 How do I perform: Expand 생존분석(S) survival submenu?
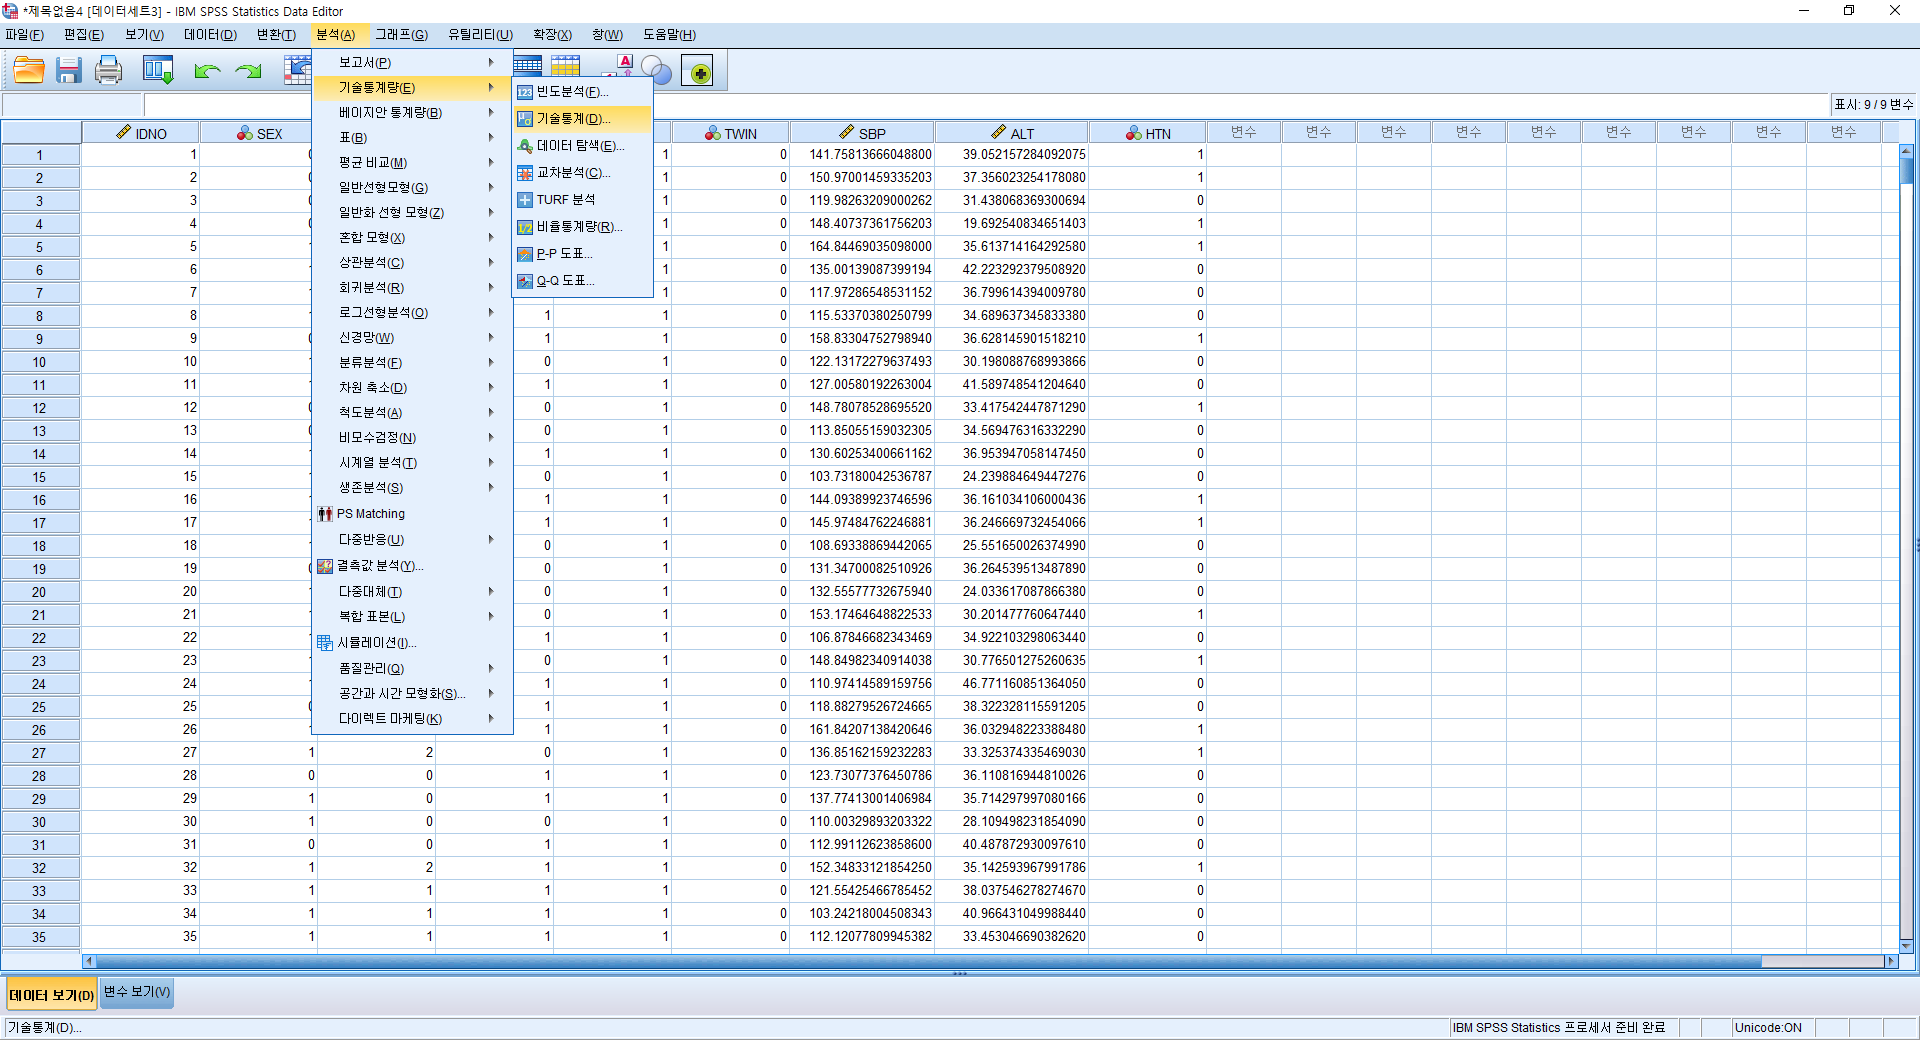(x=412, y=487)
